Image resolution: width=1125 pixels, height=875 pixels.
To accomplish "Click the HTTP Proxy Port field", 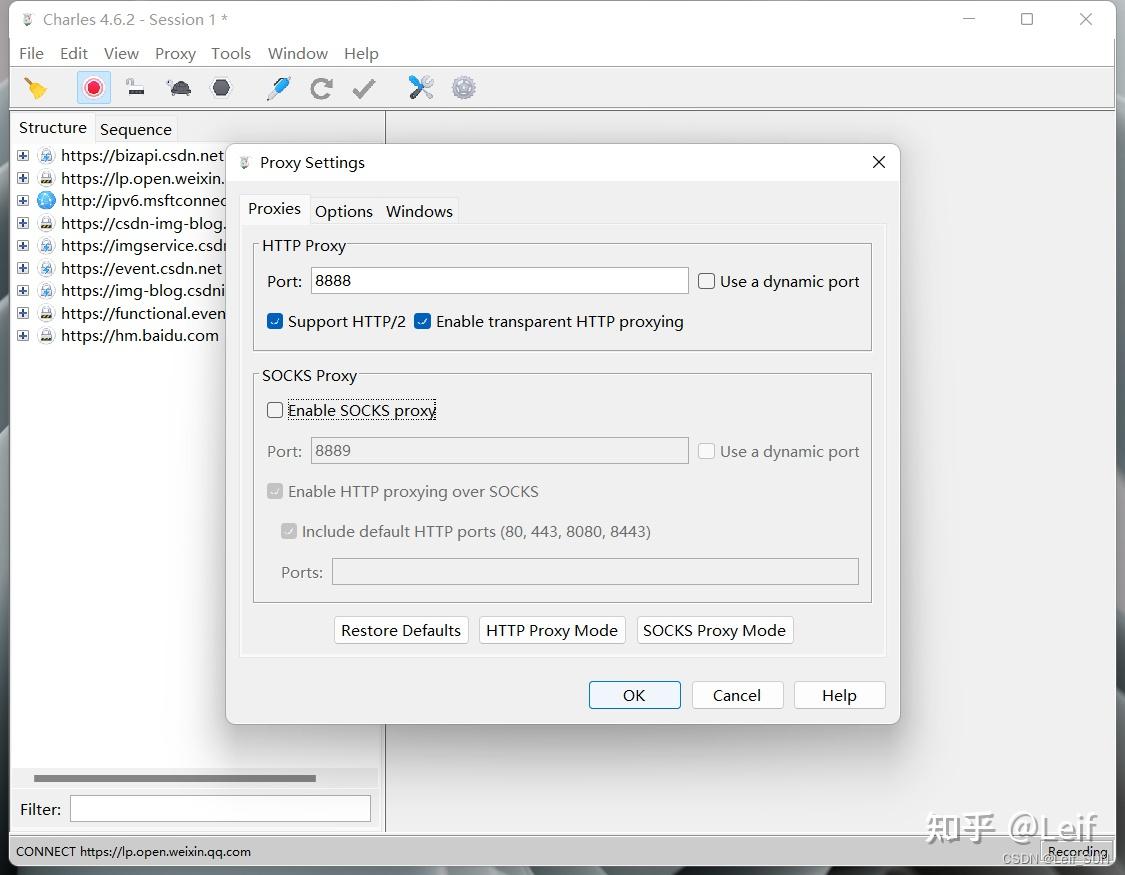I will (499, 280).
